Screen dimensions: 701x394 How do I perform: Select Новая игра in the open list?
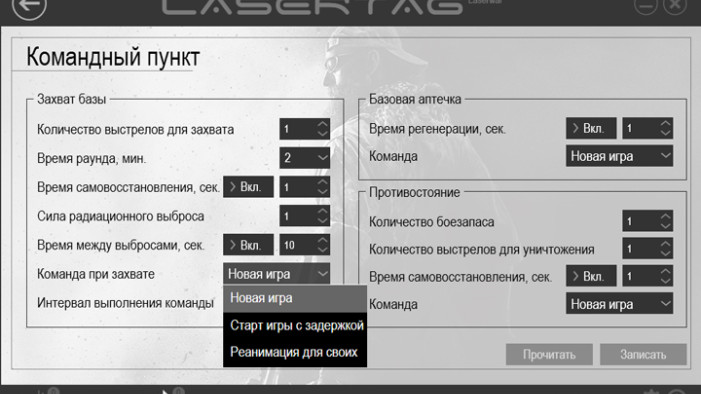click(295, 298)
